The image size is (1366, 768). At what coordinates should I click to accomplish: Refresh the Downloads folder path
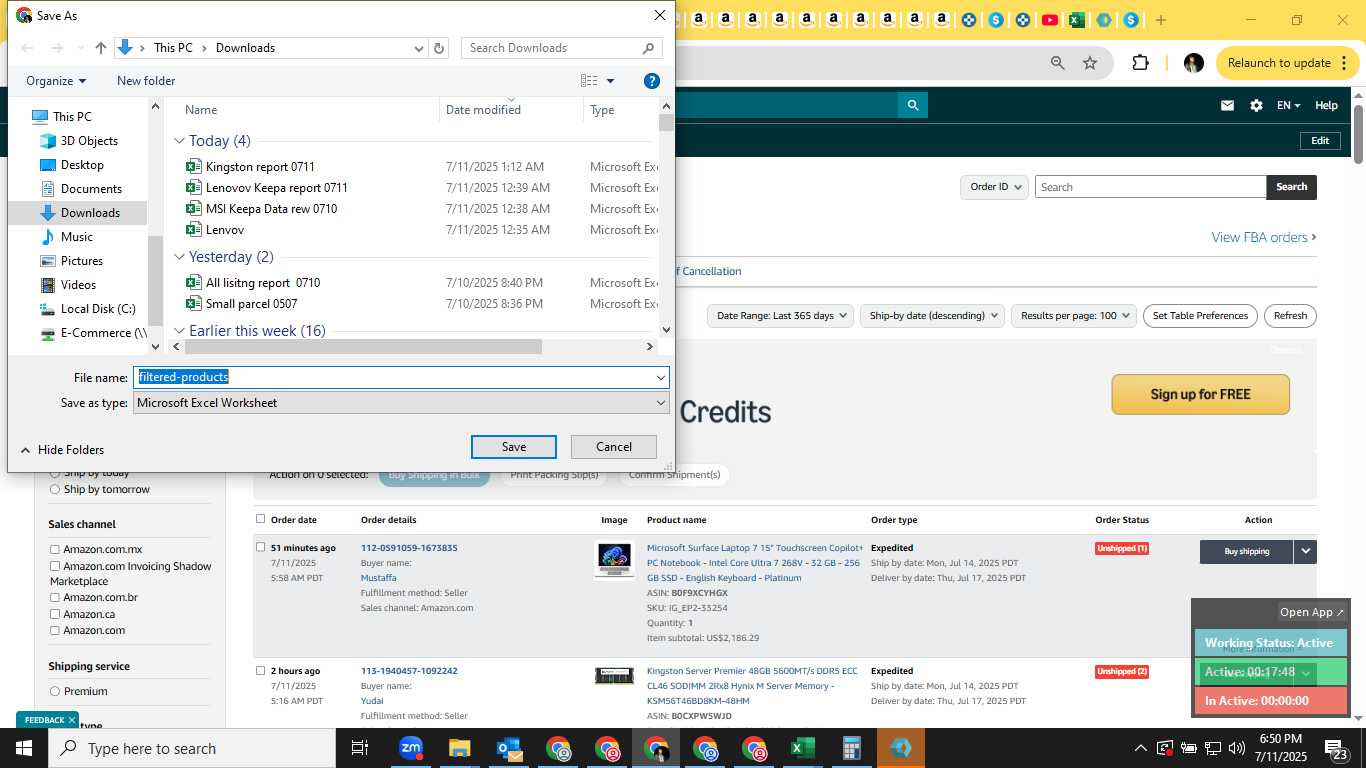(439, 48)
